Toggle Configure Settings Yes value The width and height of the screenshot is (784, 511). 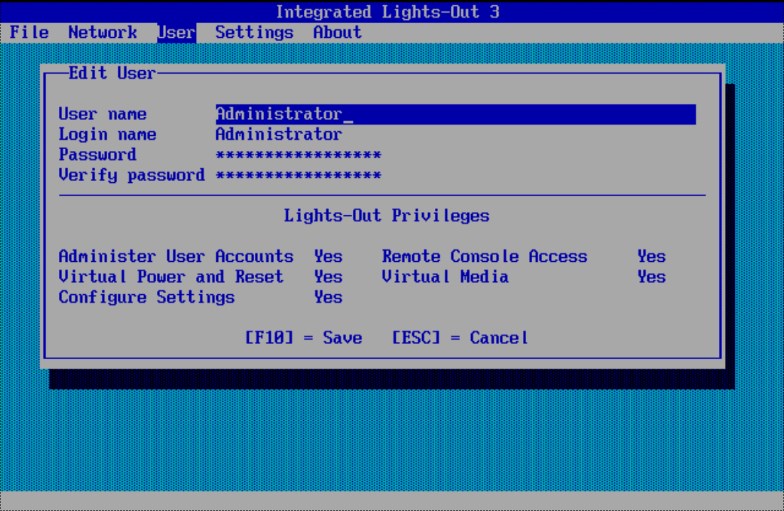pos(328,298)
